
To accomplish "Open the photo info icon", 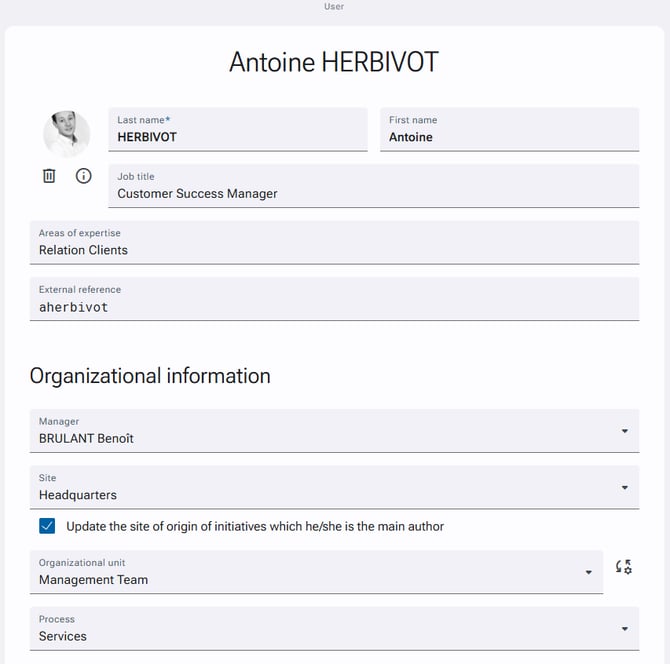I will 83,176.
